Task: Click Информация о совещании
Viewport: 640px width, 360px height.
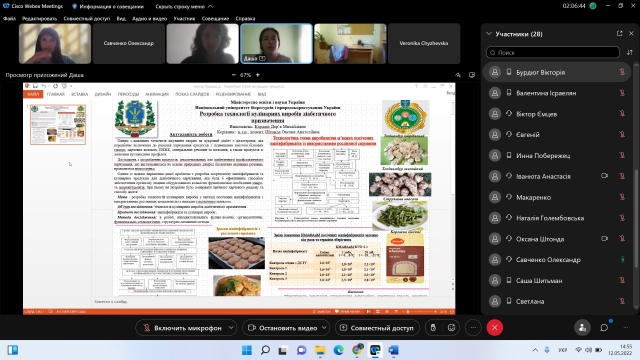Action: [108, 7]
